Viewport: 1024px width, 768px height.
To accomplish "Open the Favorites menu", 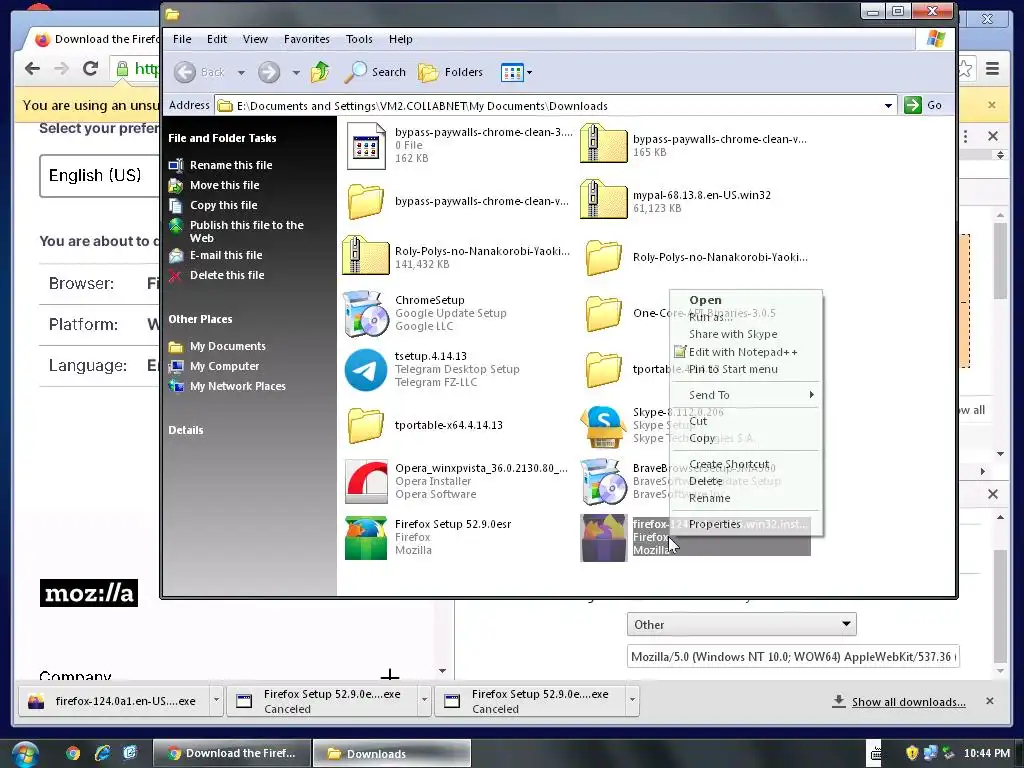I will [307, 39].
